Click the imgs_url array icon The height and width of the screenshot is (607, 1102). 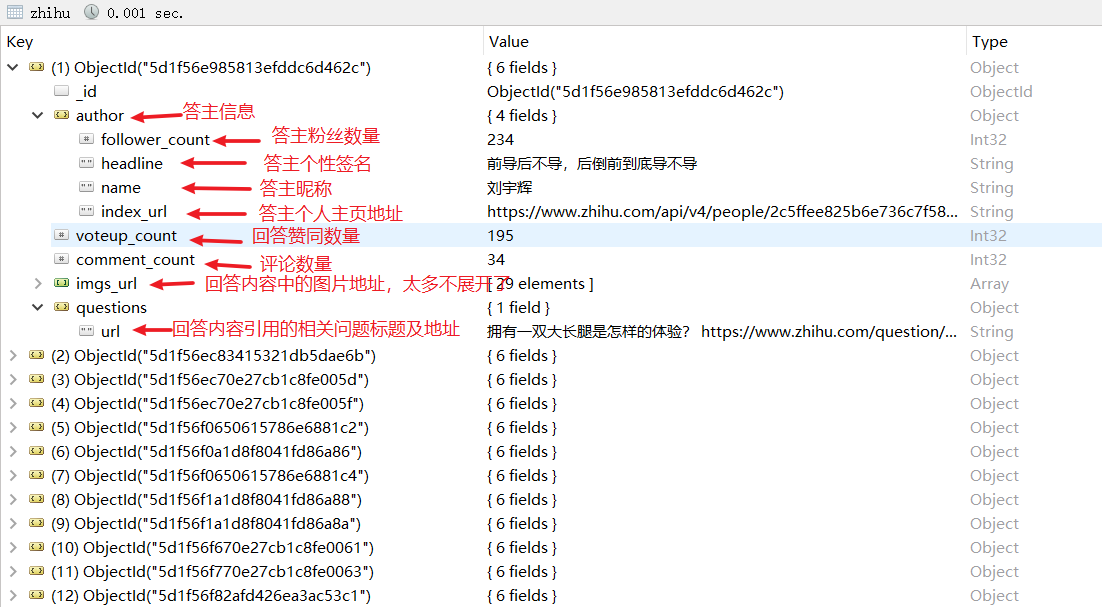[x=62, y=282]
